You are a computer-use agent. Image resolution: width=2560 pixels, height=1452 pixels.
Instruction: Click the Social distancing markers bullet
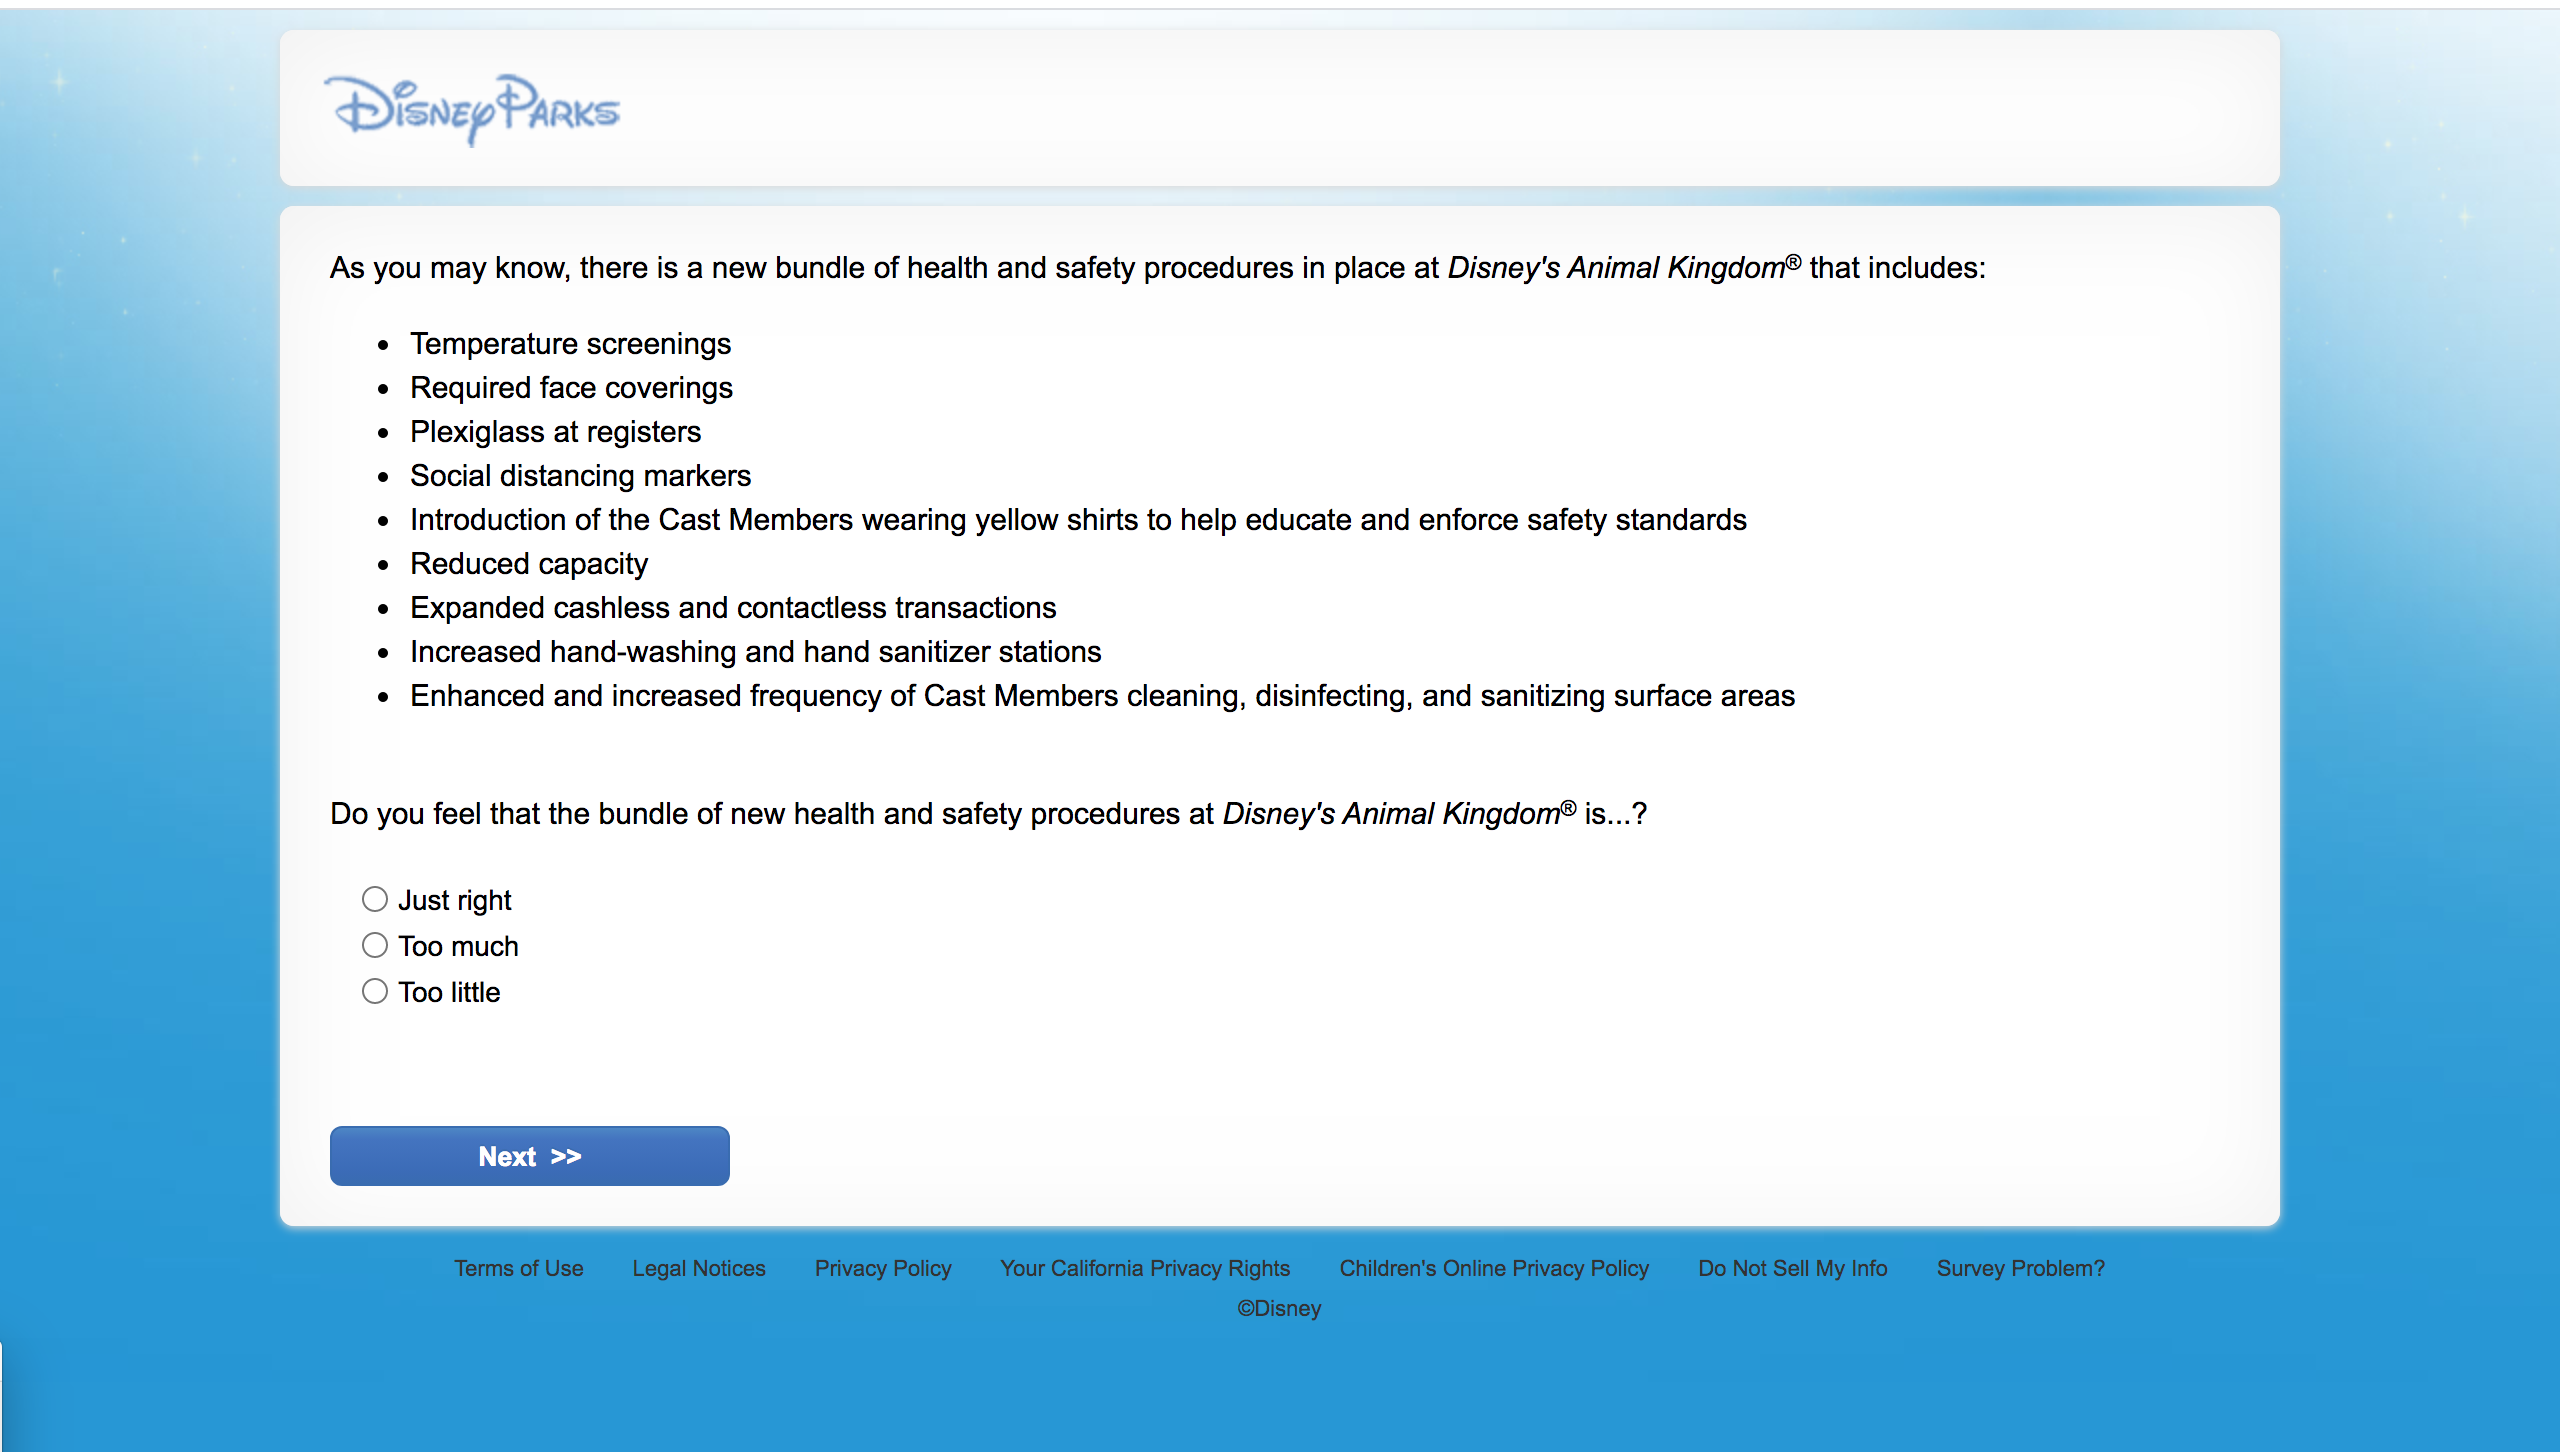(x=580, y=476)
